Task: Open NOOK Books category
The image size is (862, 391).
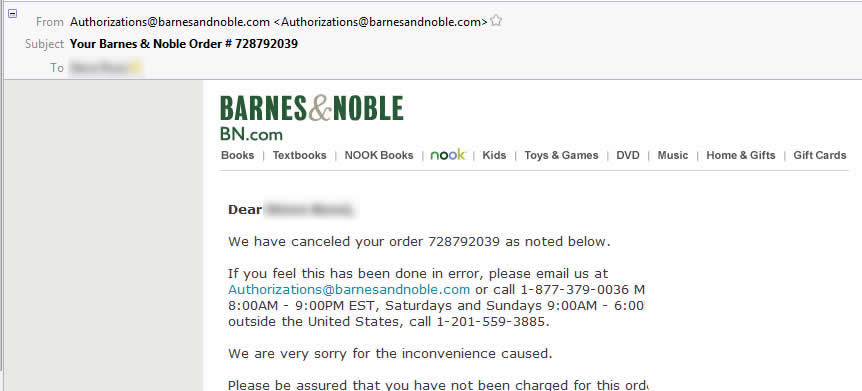Action: 379,155
